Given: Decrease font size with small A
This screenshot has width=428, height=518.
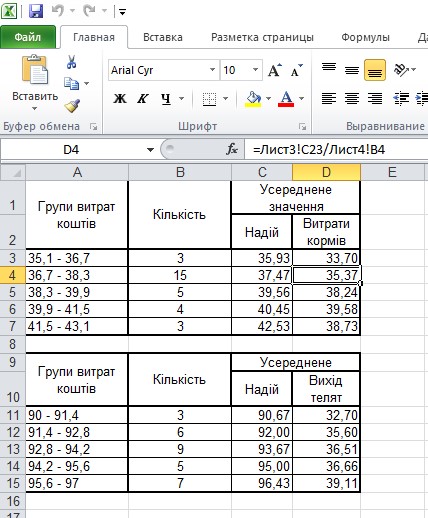Looking at the screenshot, I should [x=296, y=70].
